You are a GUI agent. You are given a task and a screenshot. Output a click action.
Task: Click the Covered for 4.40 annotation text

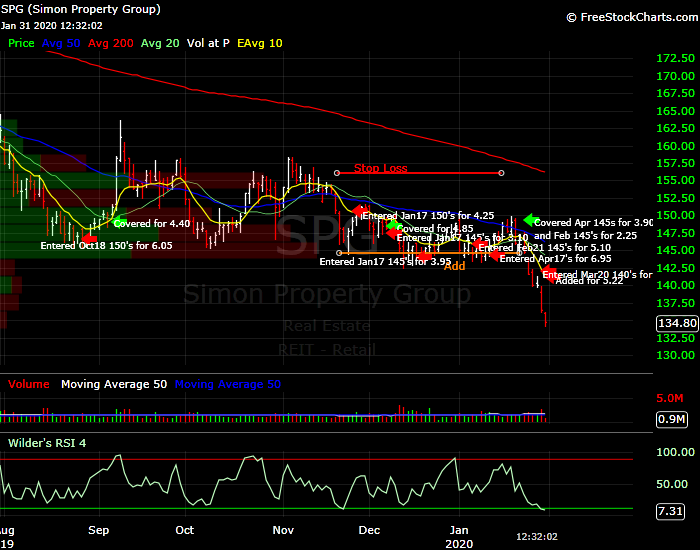pyautogui.click(x=152, y=224)
